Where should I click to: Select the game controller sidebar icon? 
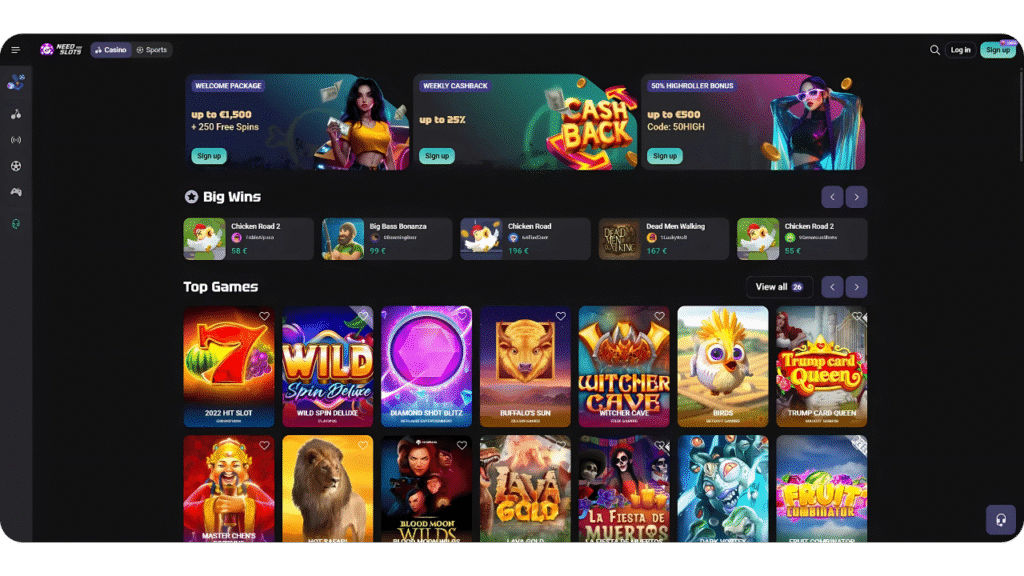pyautogui.click(x=16, y=192)
